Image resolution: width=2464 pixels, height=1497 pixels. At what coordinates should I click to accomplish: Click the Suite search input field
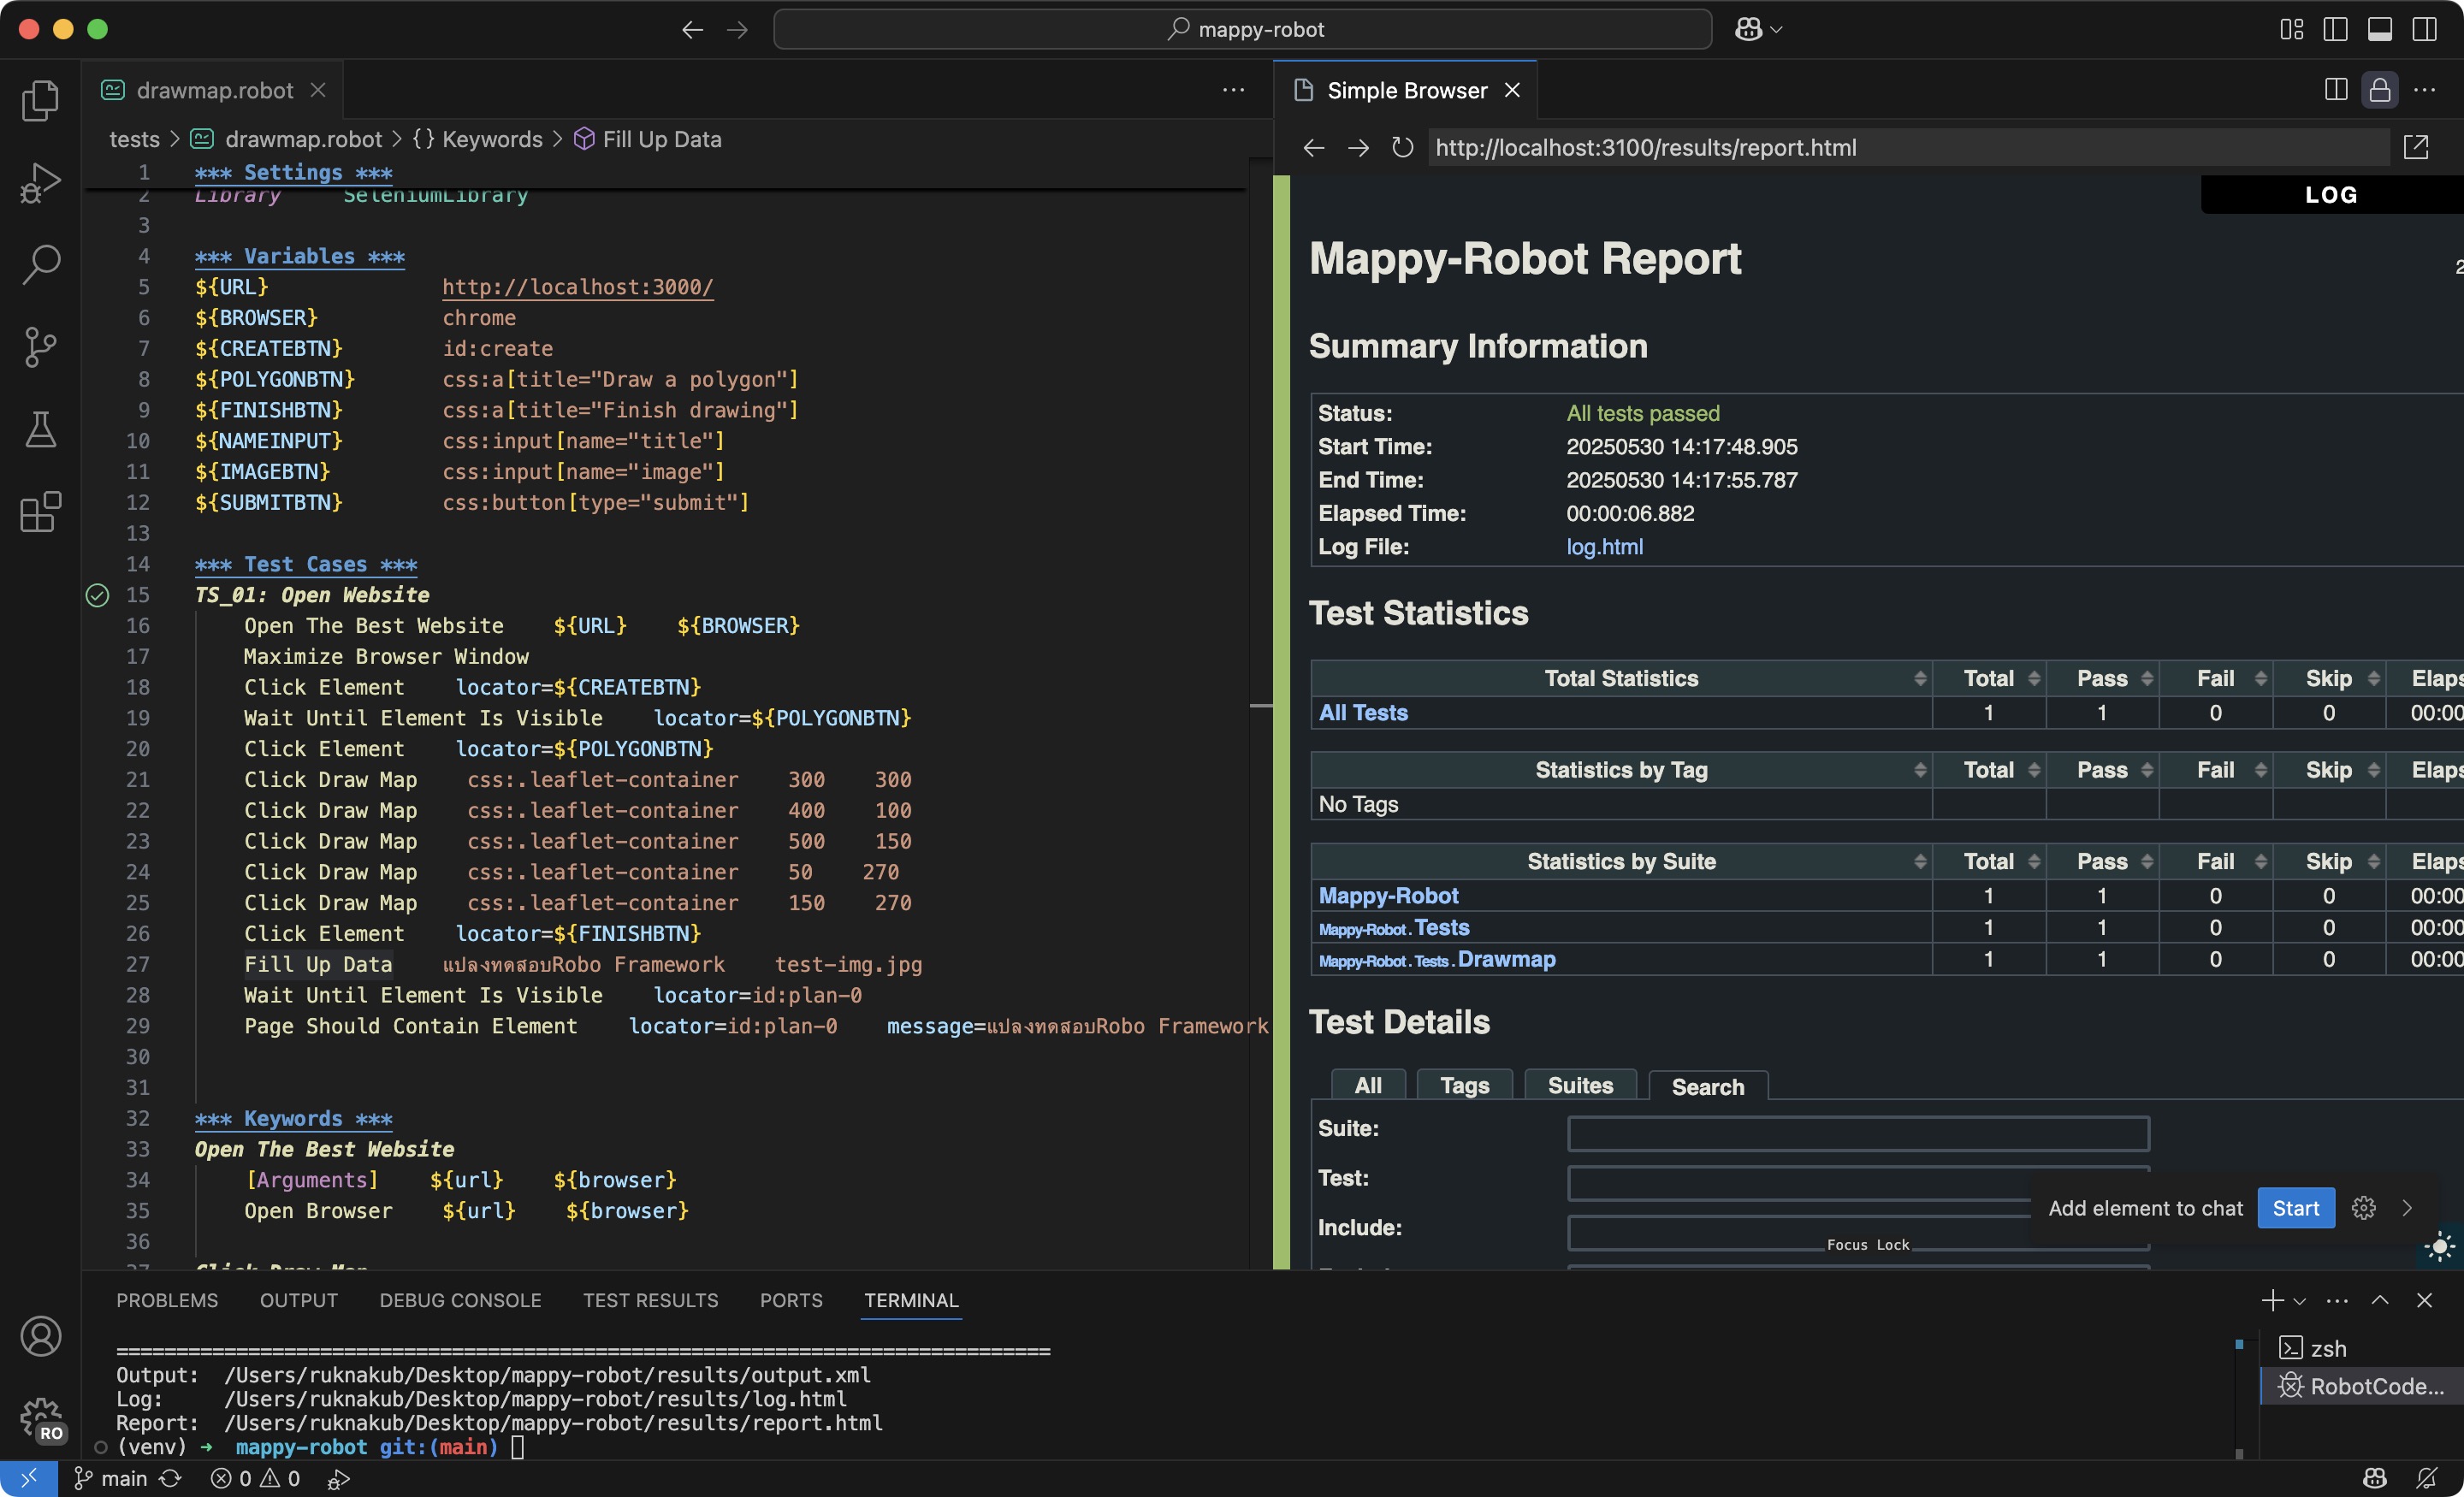click(x=1858, y=1134)
